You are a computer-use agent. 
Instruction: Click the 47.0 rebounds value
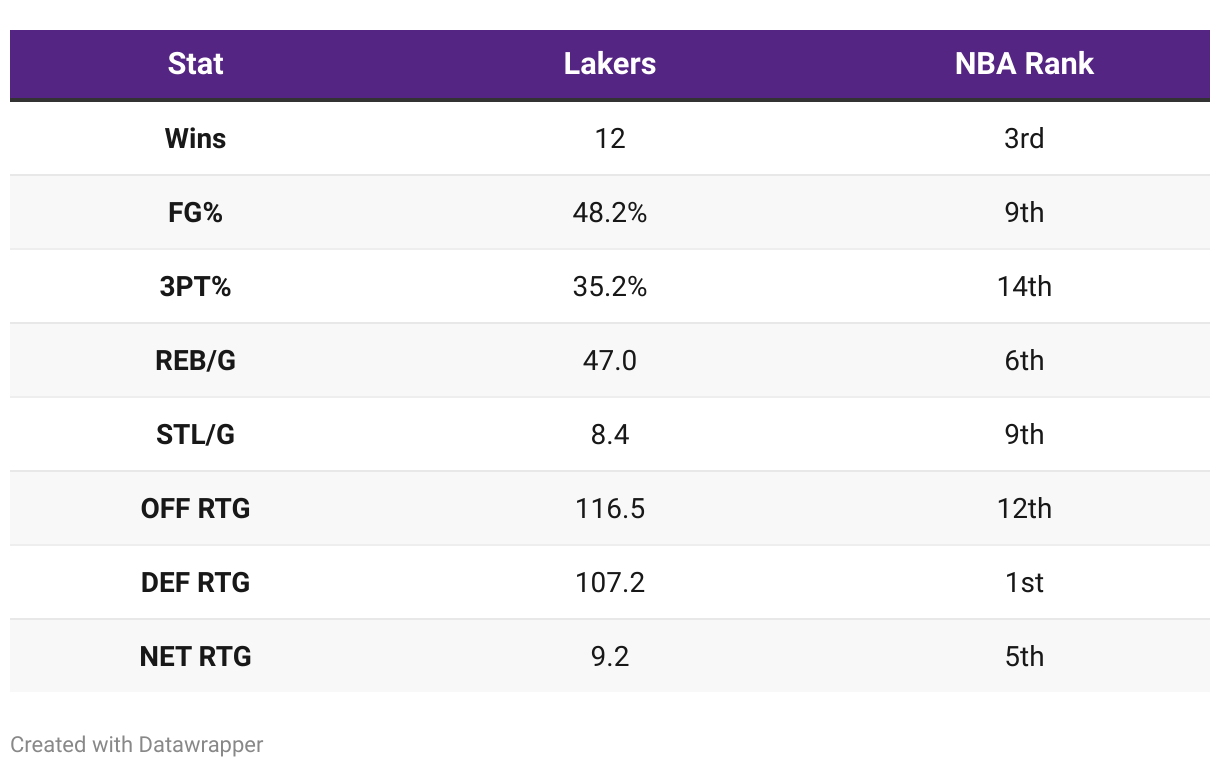click(x=610, y=360)
